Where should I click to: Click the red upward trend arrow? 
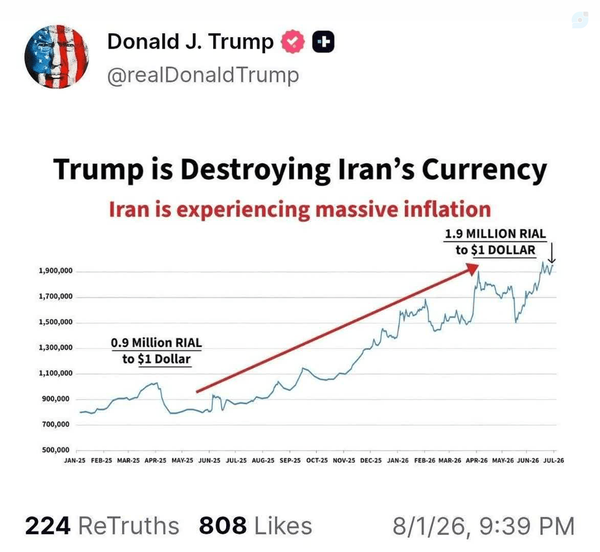338,328
